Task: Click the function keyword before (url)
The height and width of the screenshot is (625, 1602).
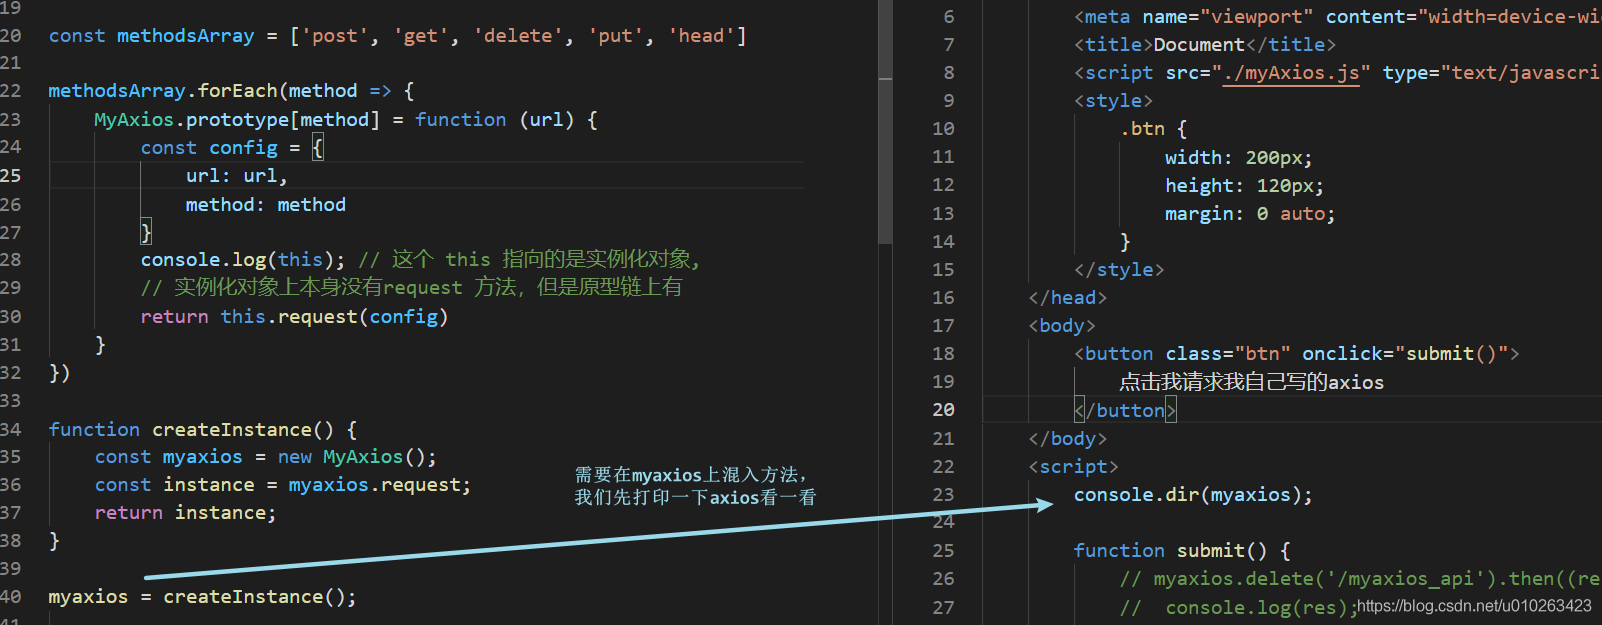Action: click(460, 120)
